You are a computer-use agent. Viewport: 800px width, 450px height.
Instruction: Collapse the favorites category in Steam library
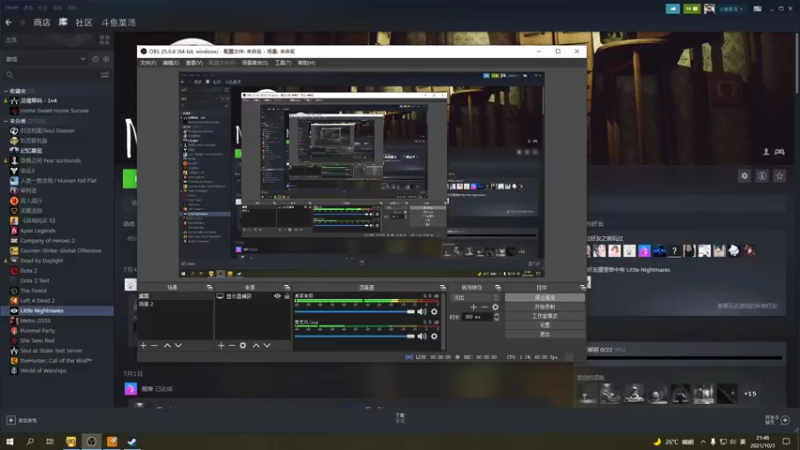(x=6, y=91)
